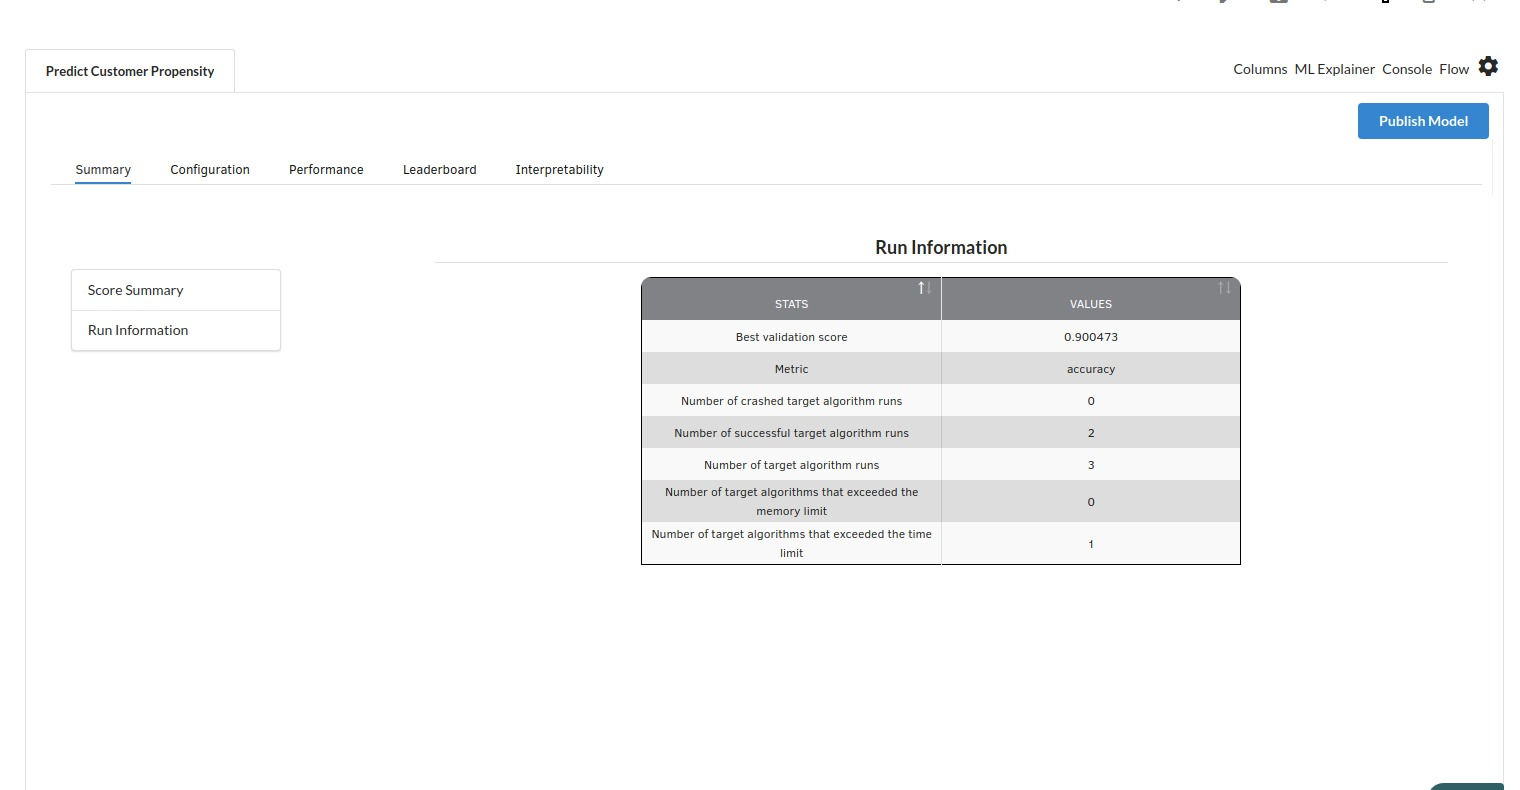Open the Columns link
This screenshot has height=790, width=1520.
[x=1260, y=69]
